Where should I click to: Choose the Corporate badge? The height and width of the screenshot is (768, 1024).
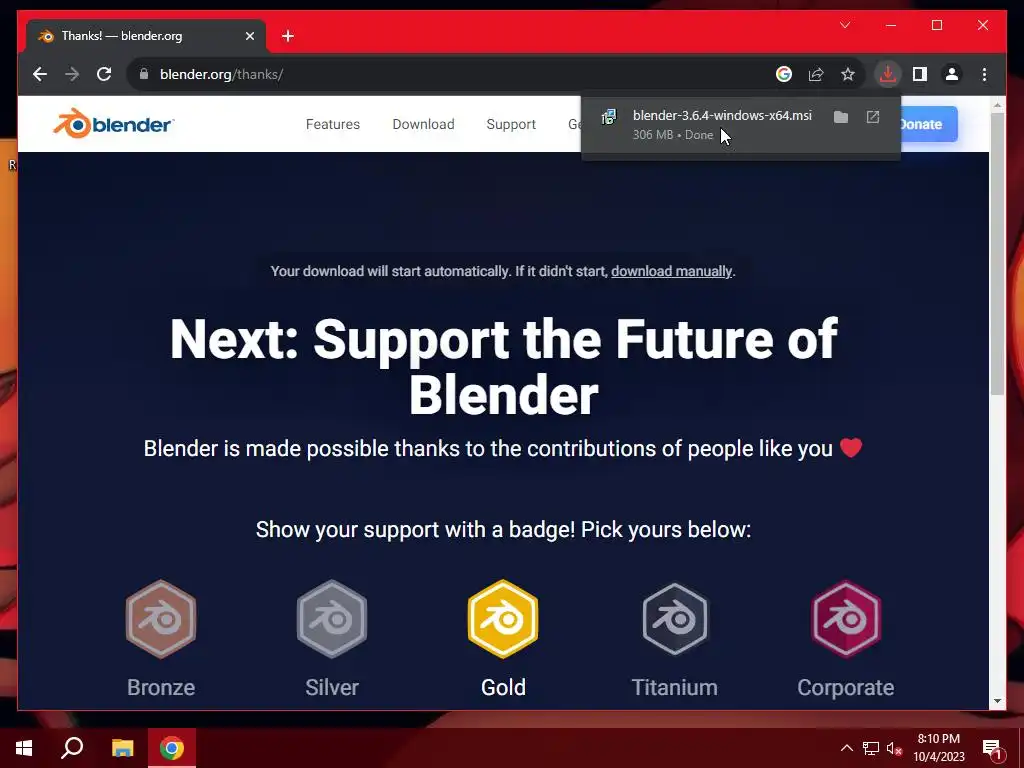coord(846,638)
